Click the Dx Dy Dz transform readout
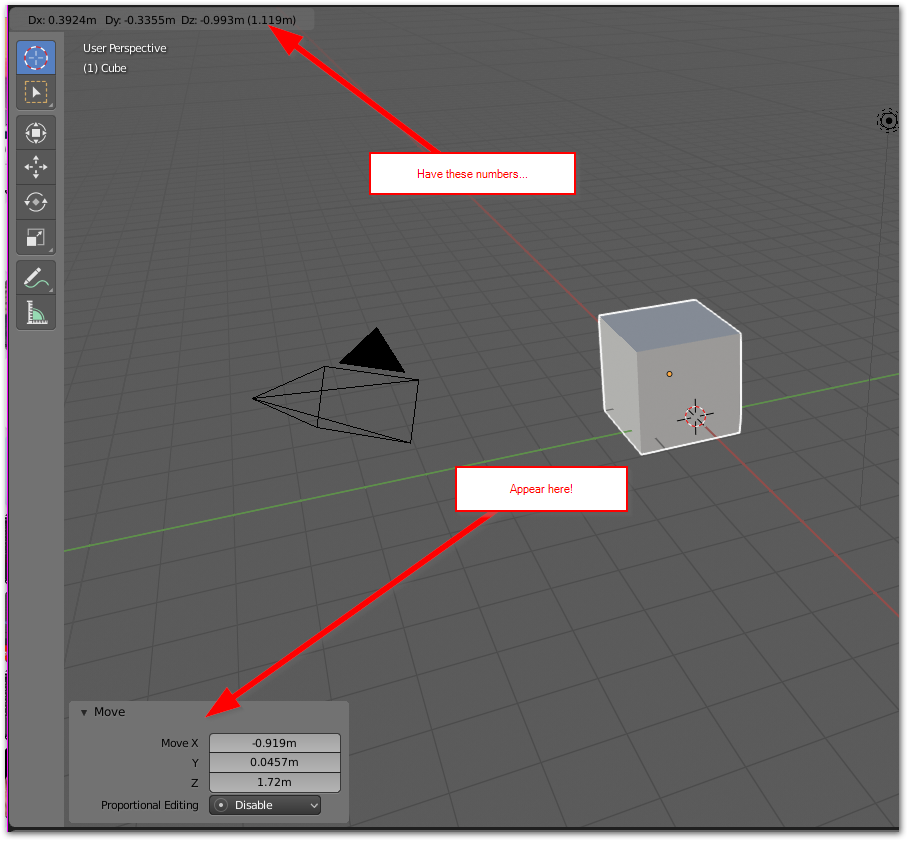 pyautogui.click(x=162, y=20)
